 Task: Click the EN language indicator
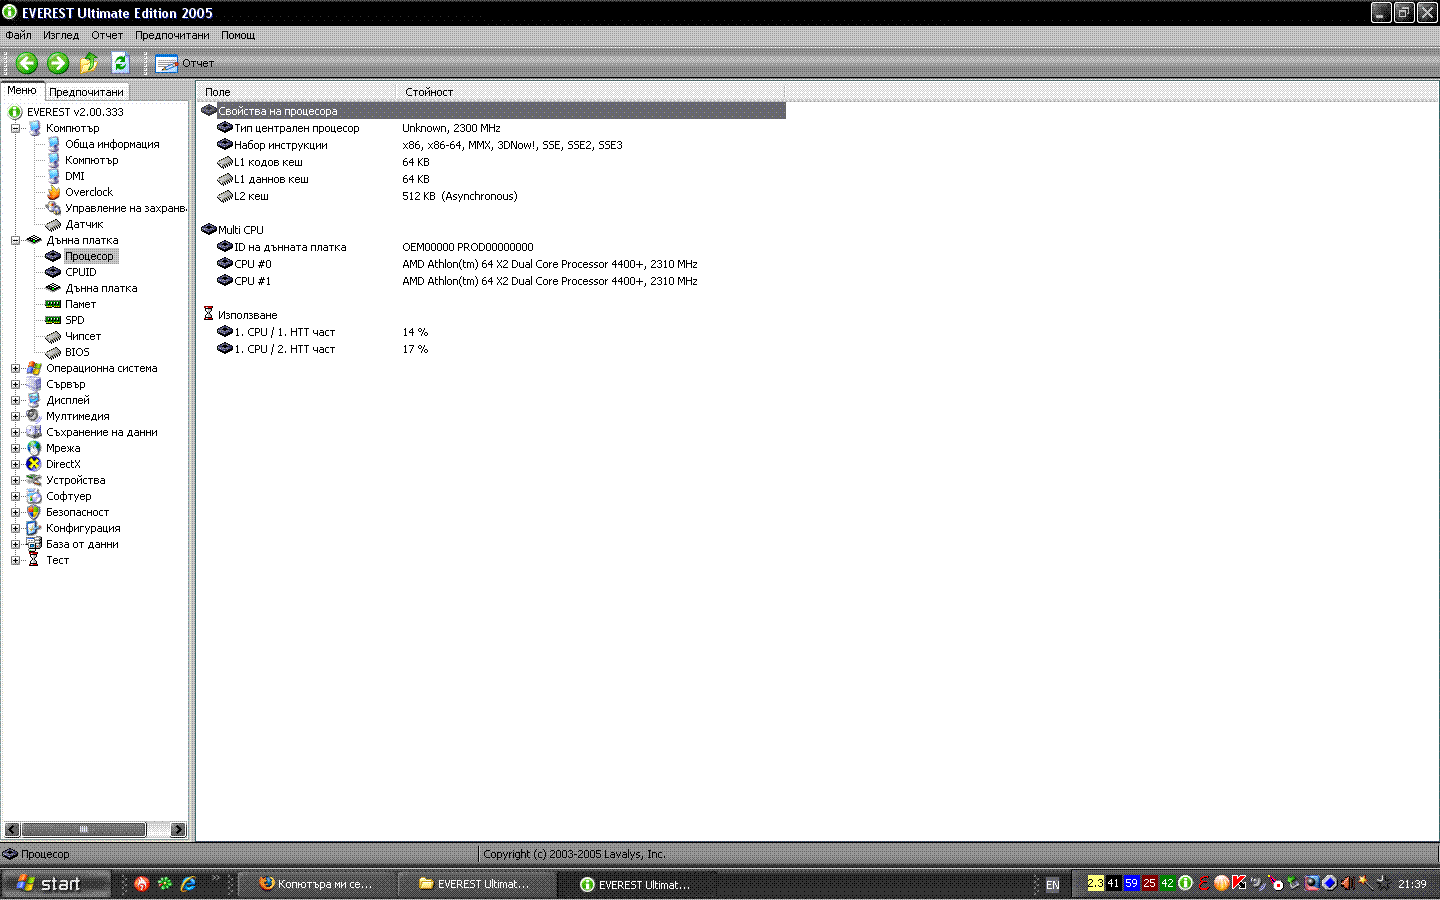[x=1052, y=885]
